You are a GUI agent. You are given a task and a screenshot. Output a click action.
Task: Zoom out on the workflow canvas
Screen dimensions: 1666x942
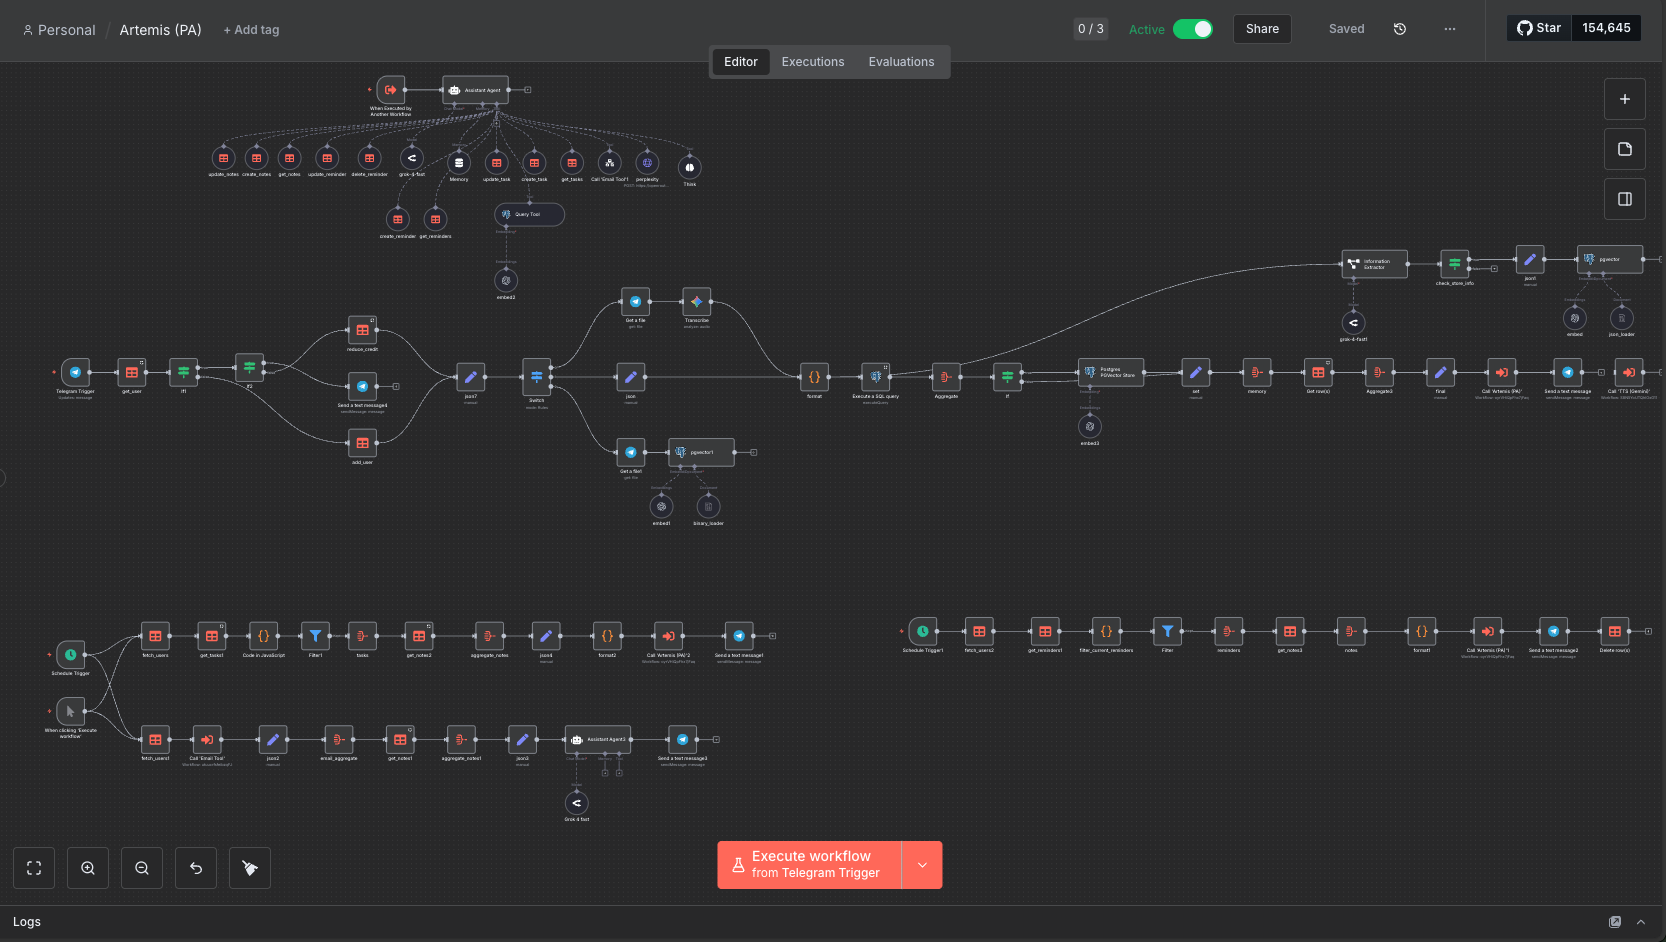coord(142,868)
